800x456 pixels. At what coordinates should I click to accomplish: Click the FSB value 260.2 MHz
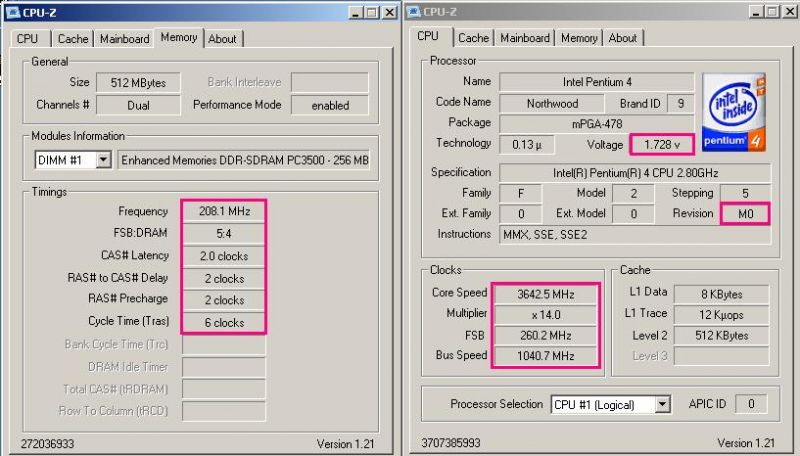[546, 335]
